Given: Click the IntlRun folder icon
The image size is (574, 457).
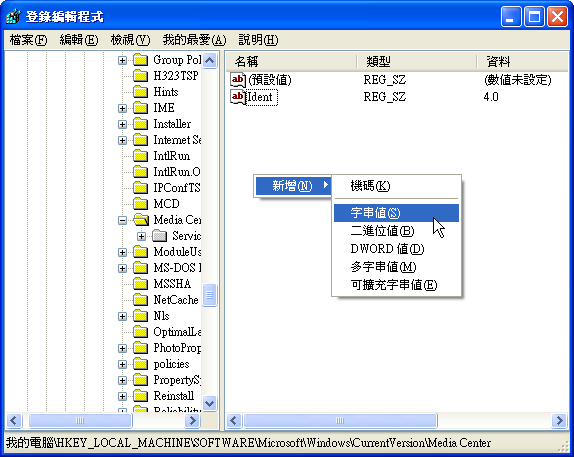Looking at the screenshot, I should (x=141, y=156).
